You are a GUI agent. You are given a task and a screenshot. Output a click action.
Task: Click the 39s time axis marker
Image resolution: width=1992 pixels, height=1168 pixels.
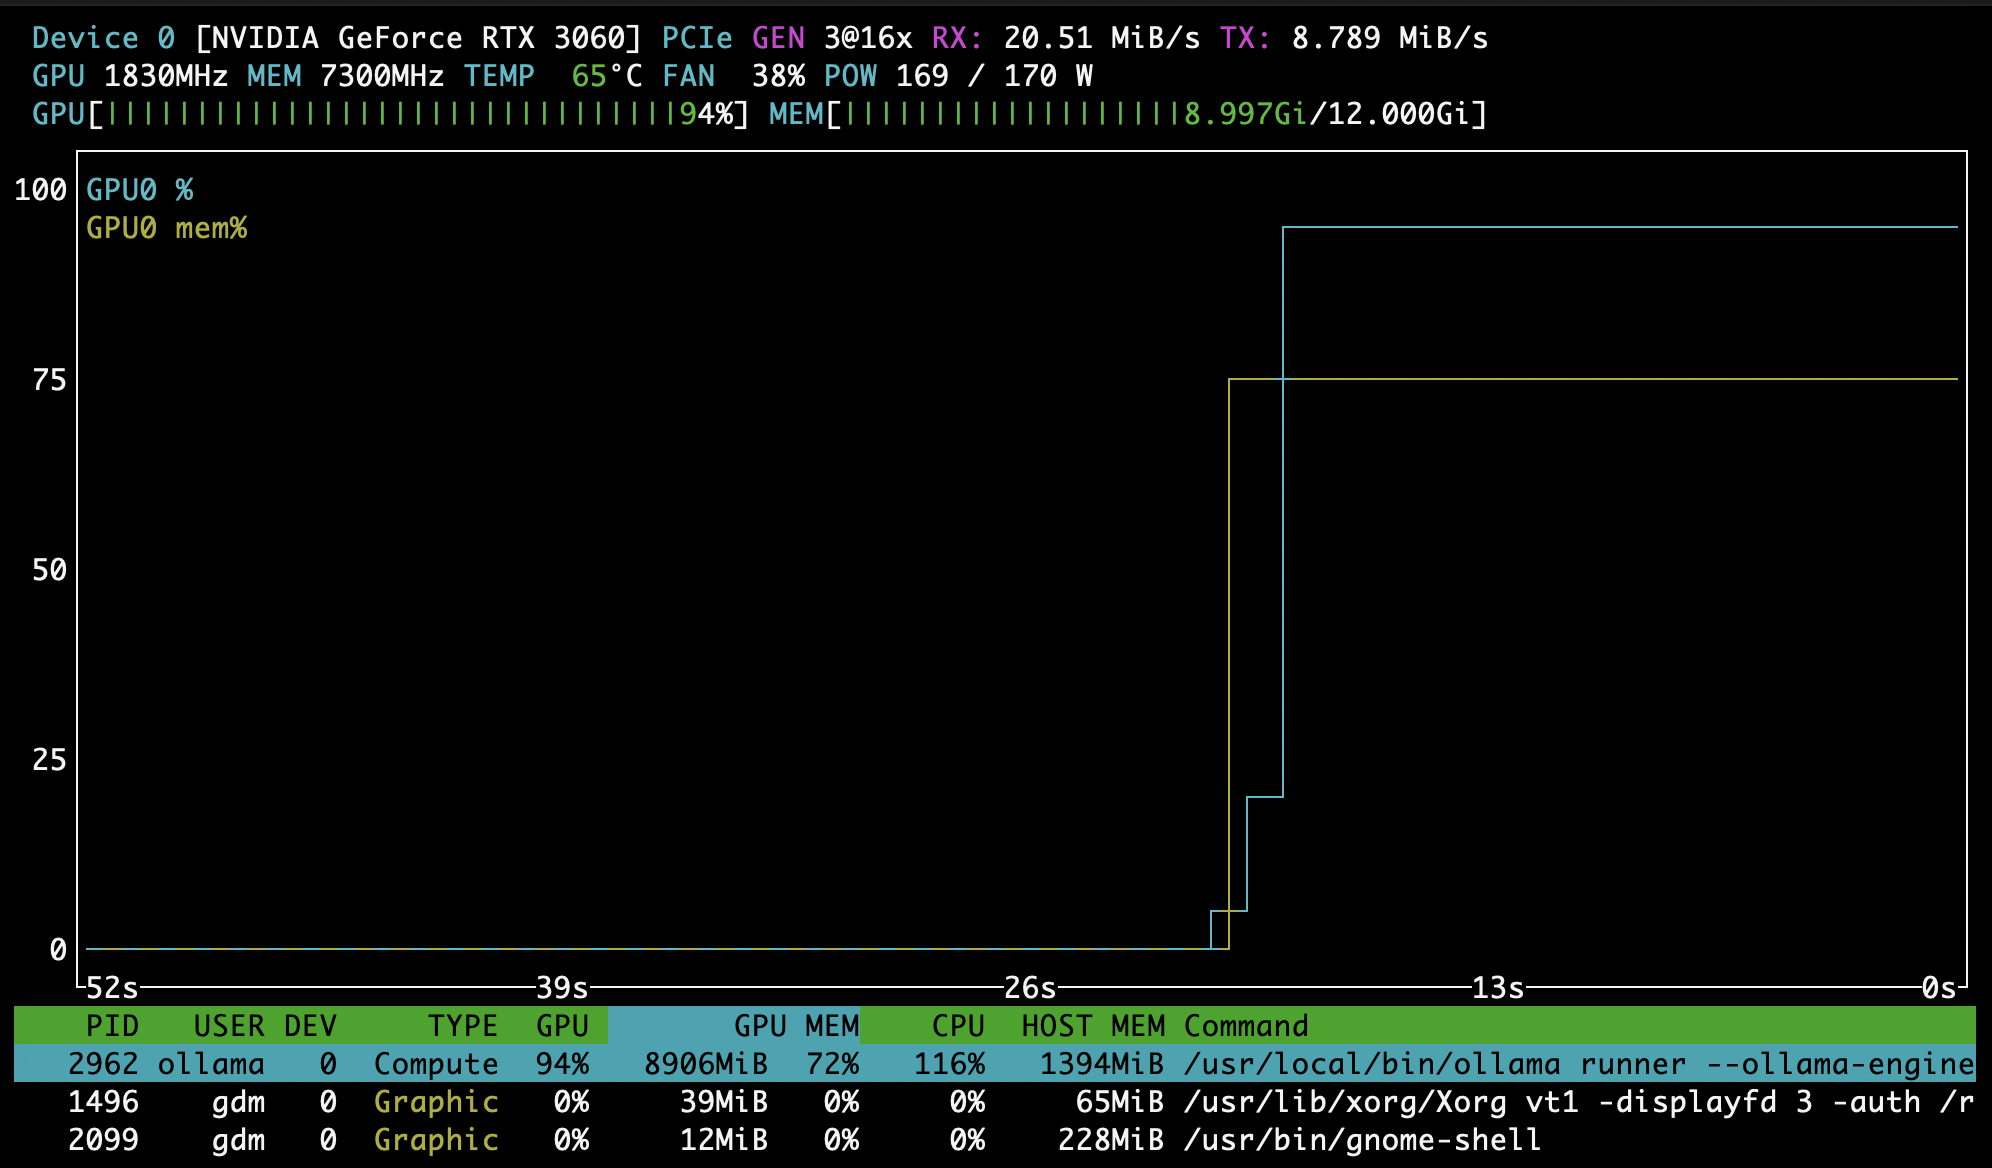[x=562, y=989]
